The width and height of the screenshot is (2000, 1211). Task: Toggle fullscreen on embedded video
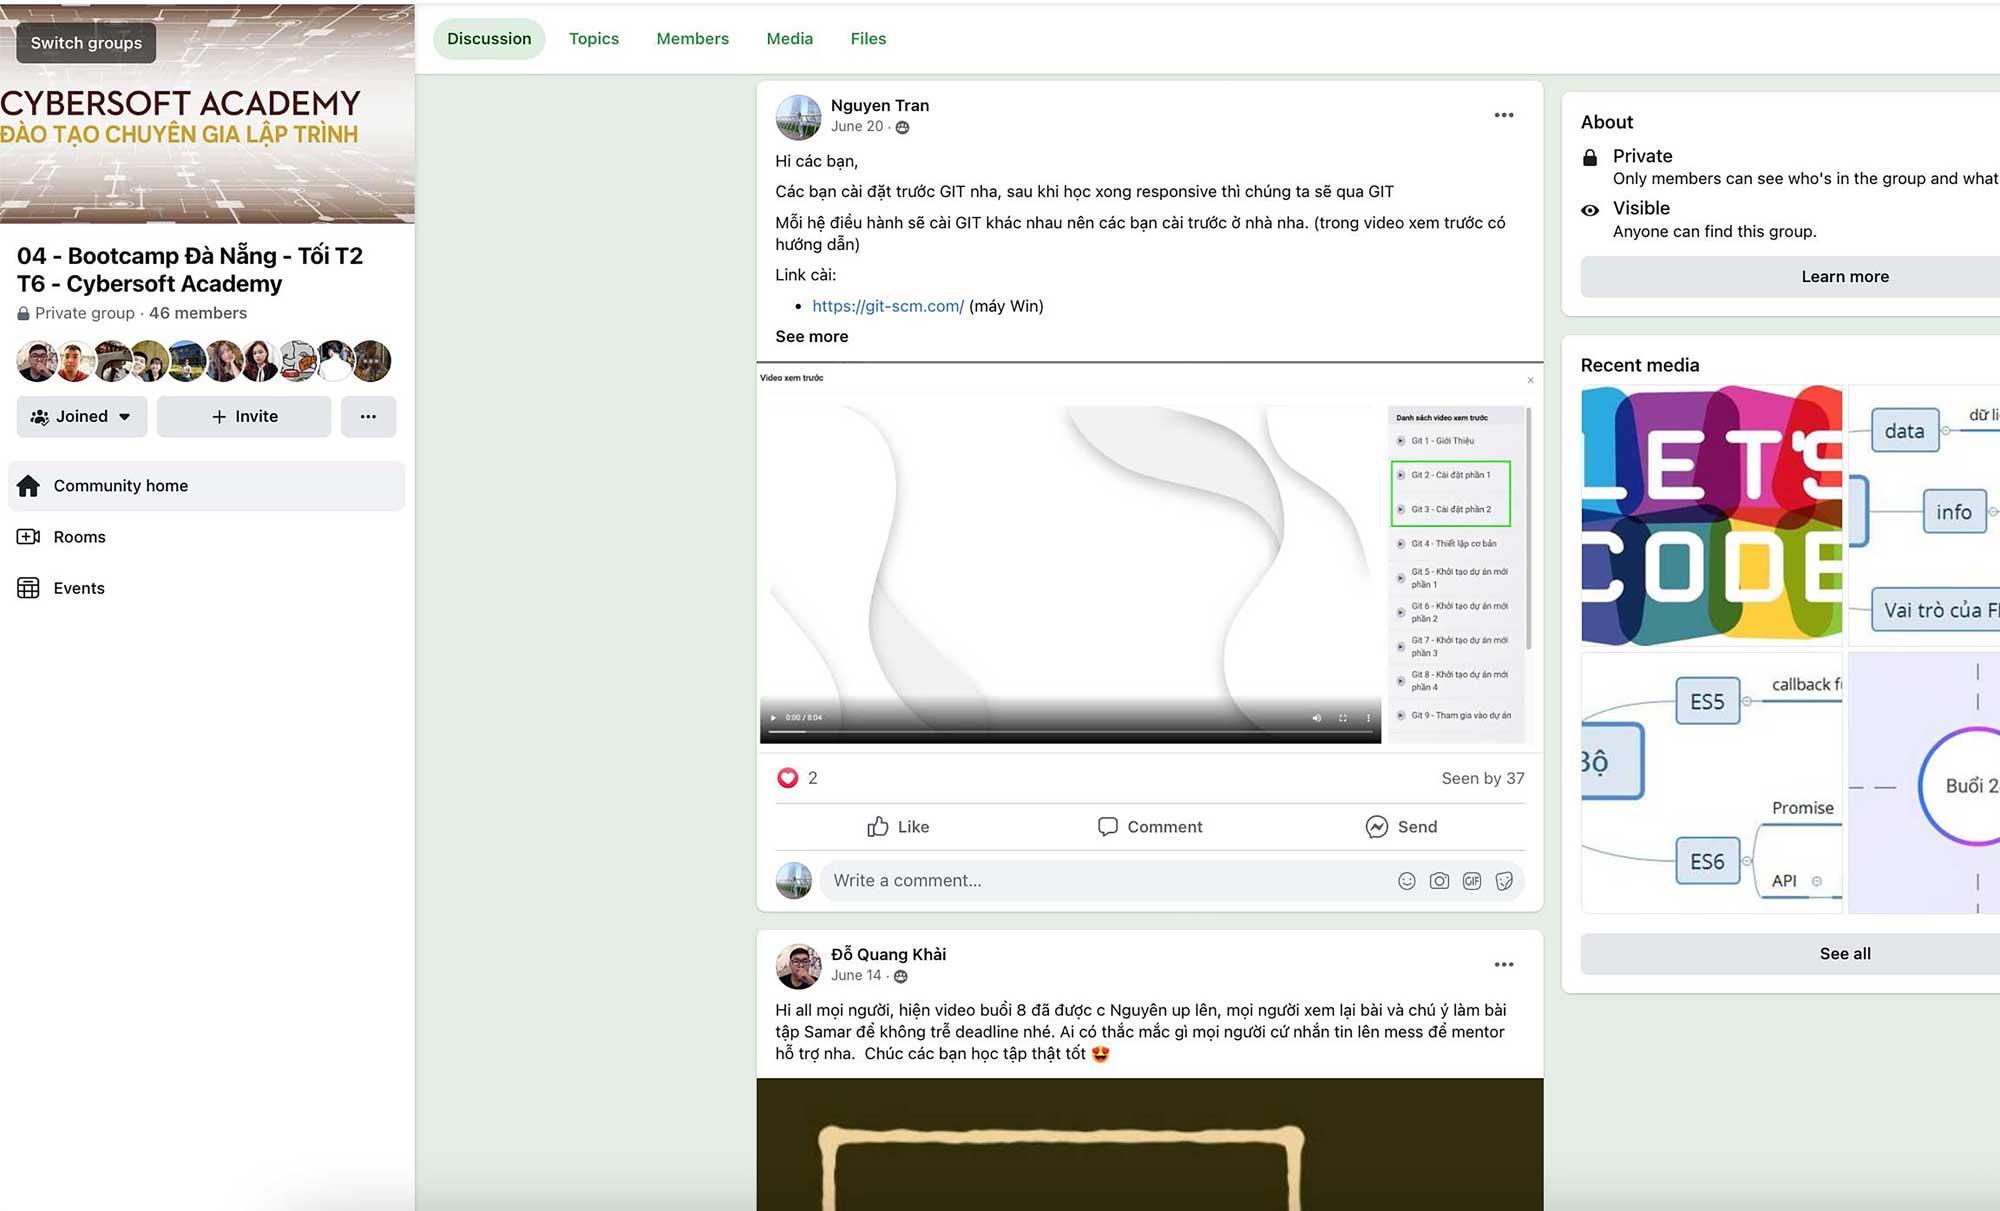(x=1342, y=718)
